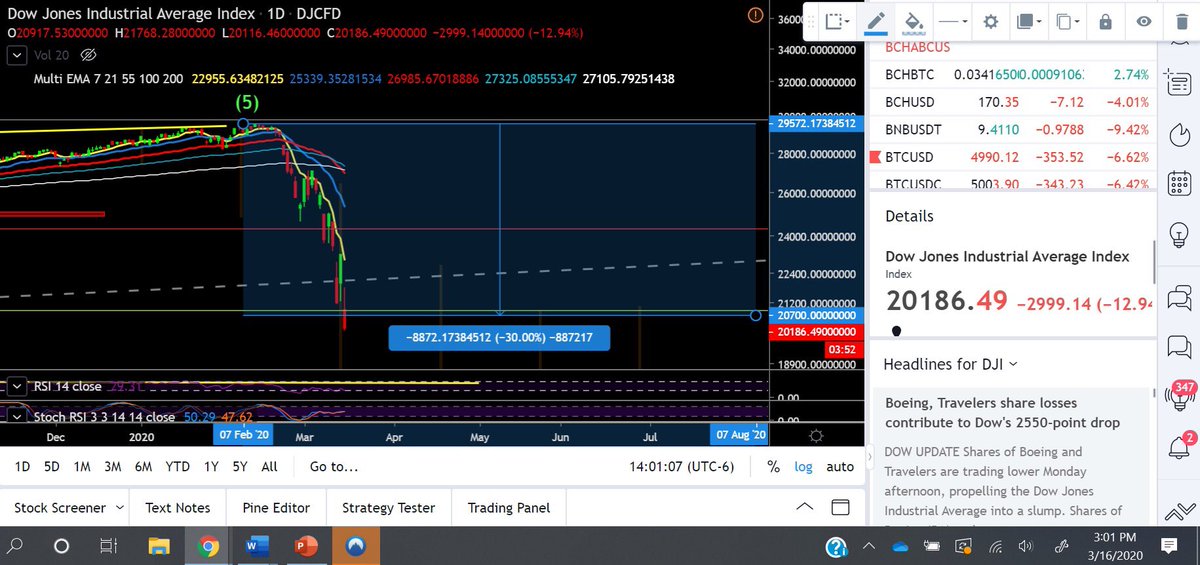Click the 07 Feb '20 time axis marker
The height and width of the screenshot is (565, 1200).
pos(243,435)
